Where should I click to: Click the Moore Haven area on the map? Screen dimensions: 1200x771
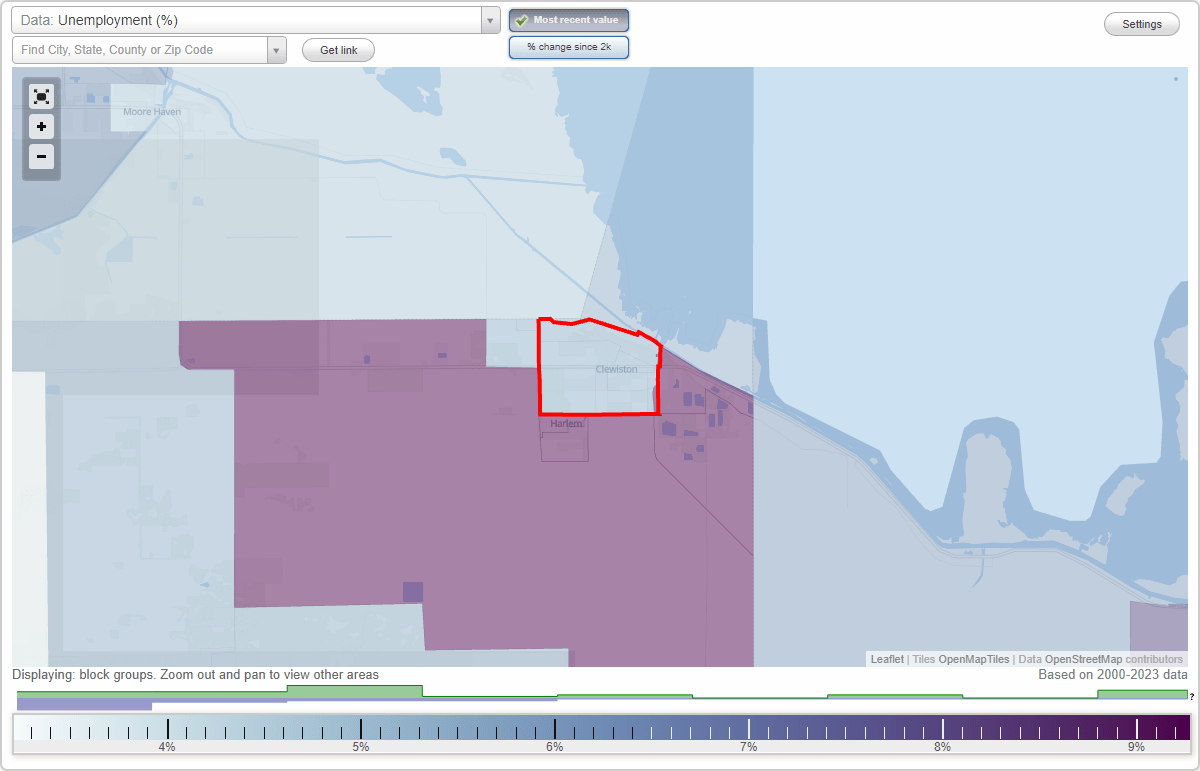(x=150, y=112)
